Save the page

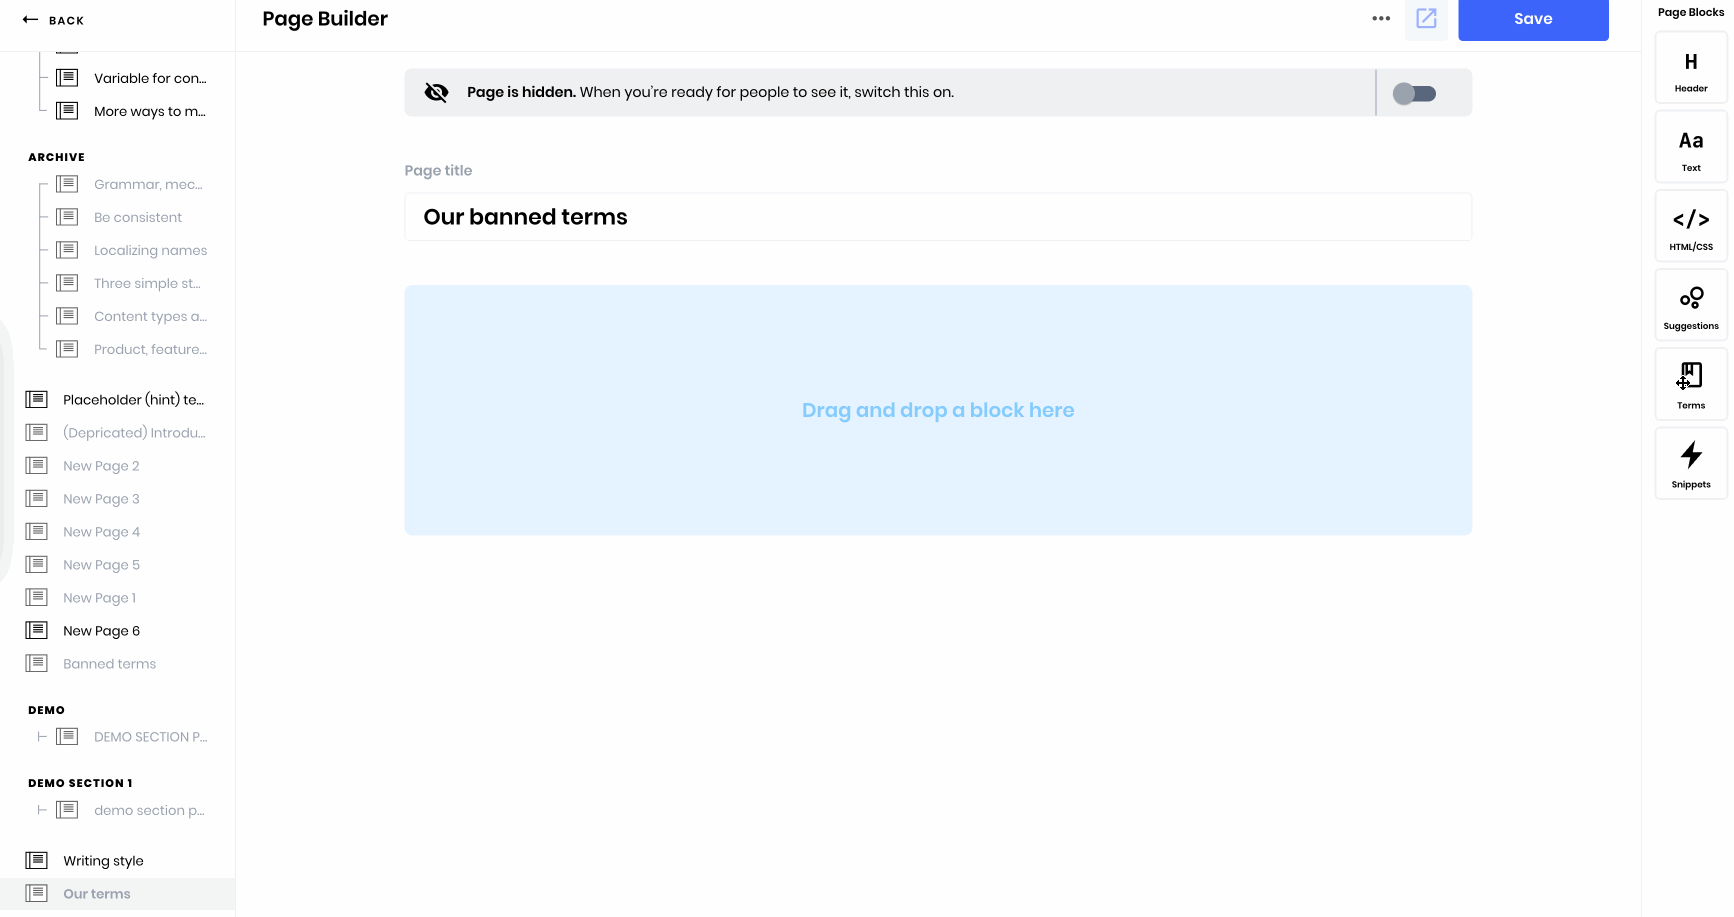coord(1533,18)
